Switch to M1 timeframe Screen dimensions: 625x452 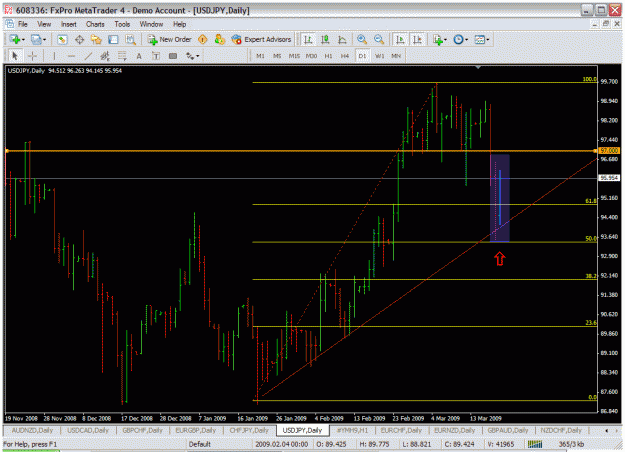click(x=260, y=56)
